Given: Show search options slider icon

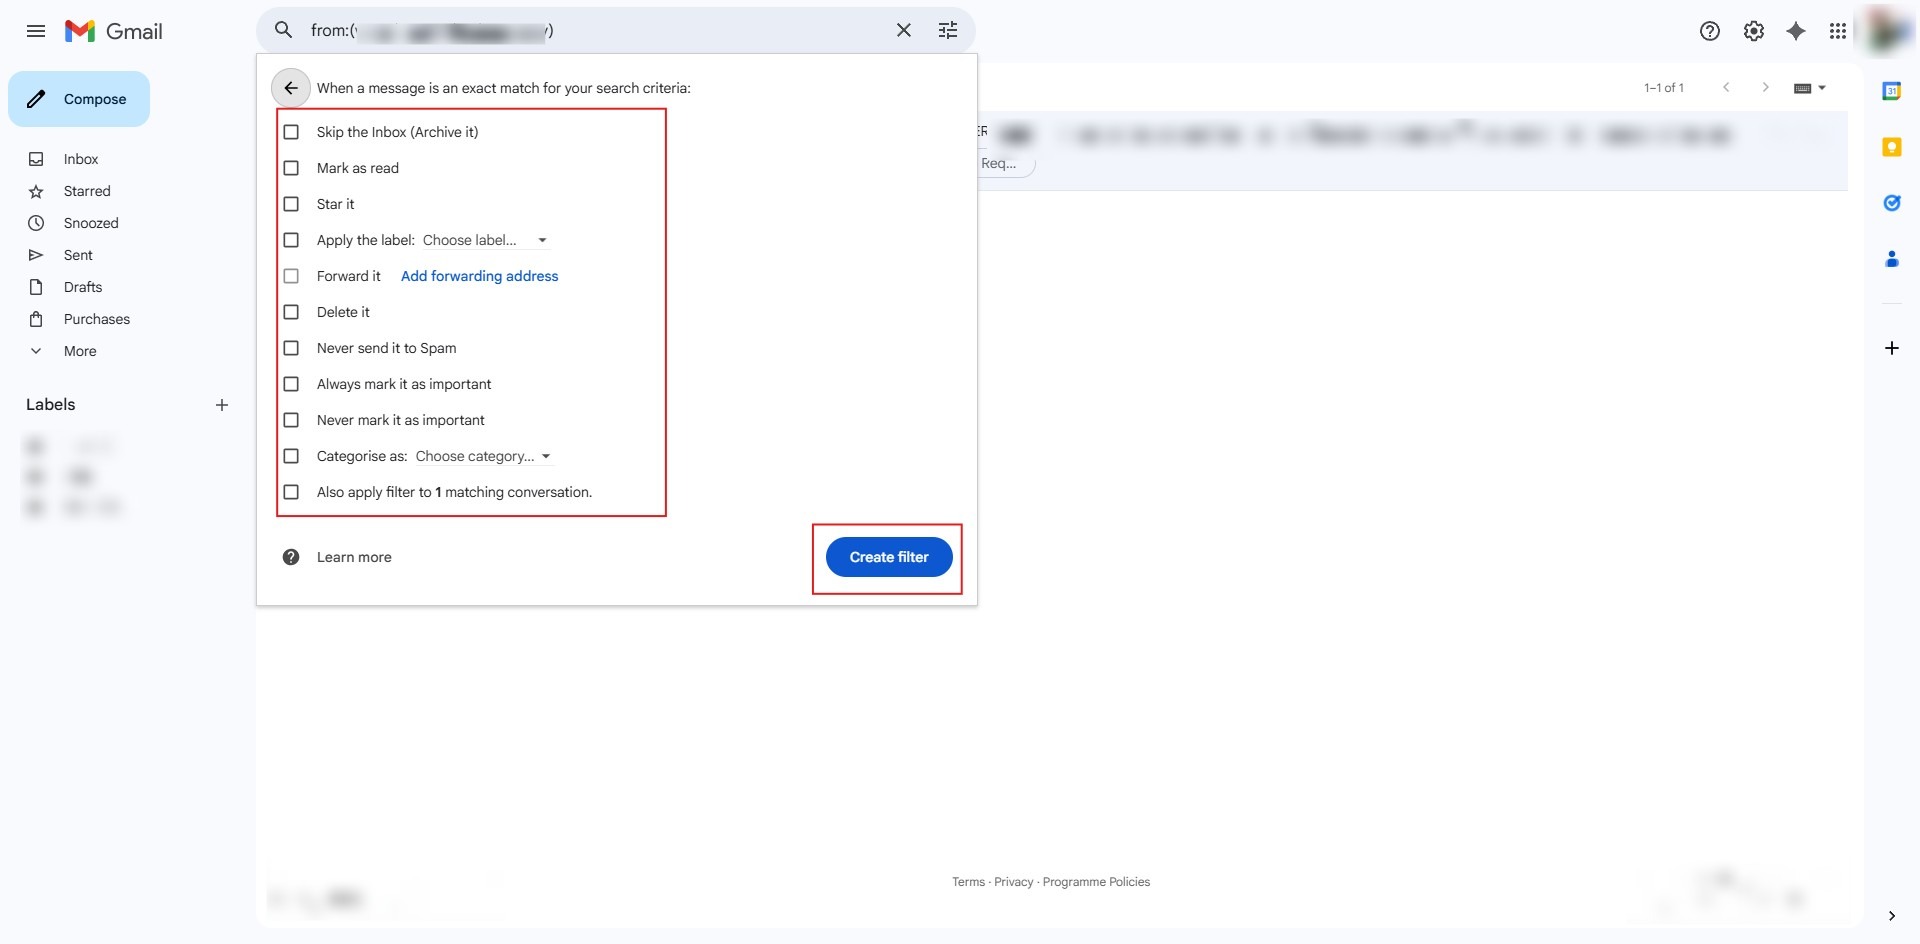Looking at the screenshot, I should [947, 30].
